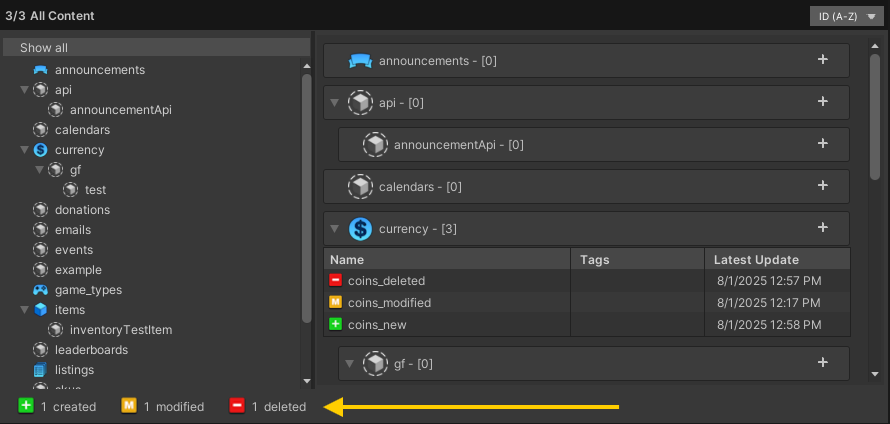The width and height of the screenshot is (890, 424).
Task: Click the red deleted icon beside coins_deleted
Action: [x=335, y=281]
